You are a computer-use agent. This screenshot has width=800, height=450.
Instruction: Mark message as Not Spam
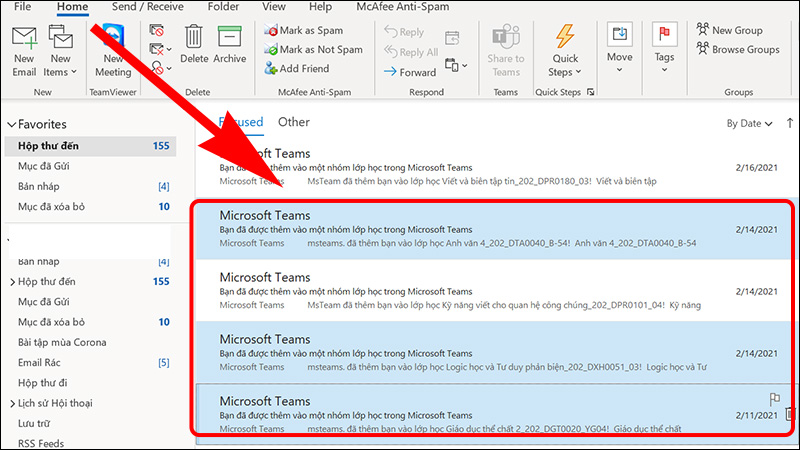(x=313, y=49)
